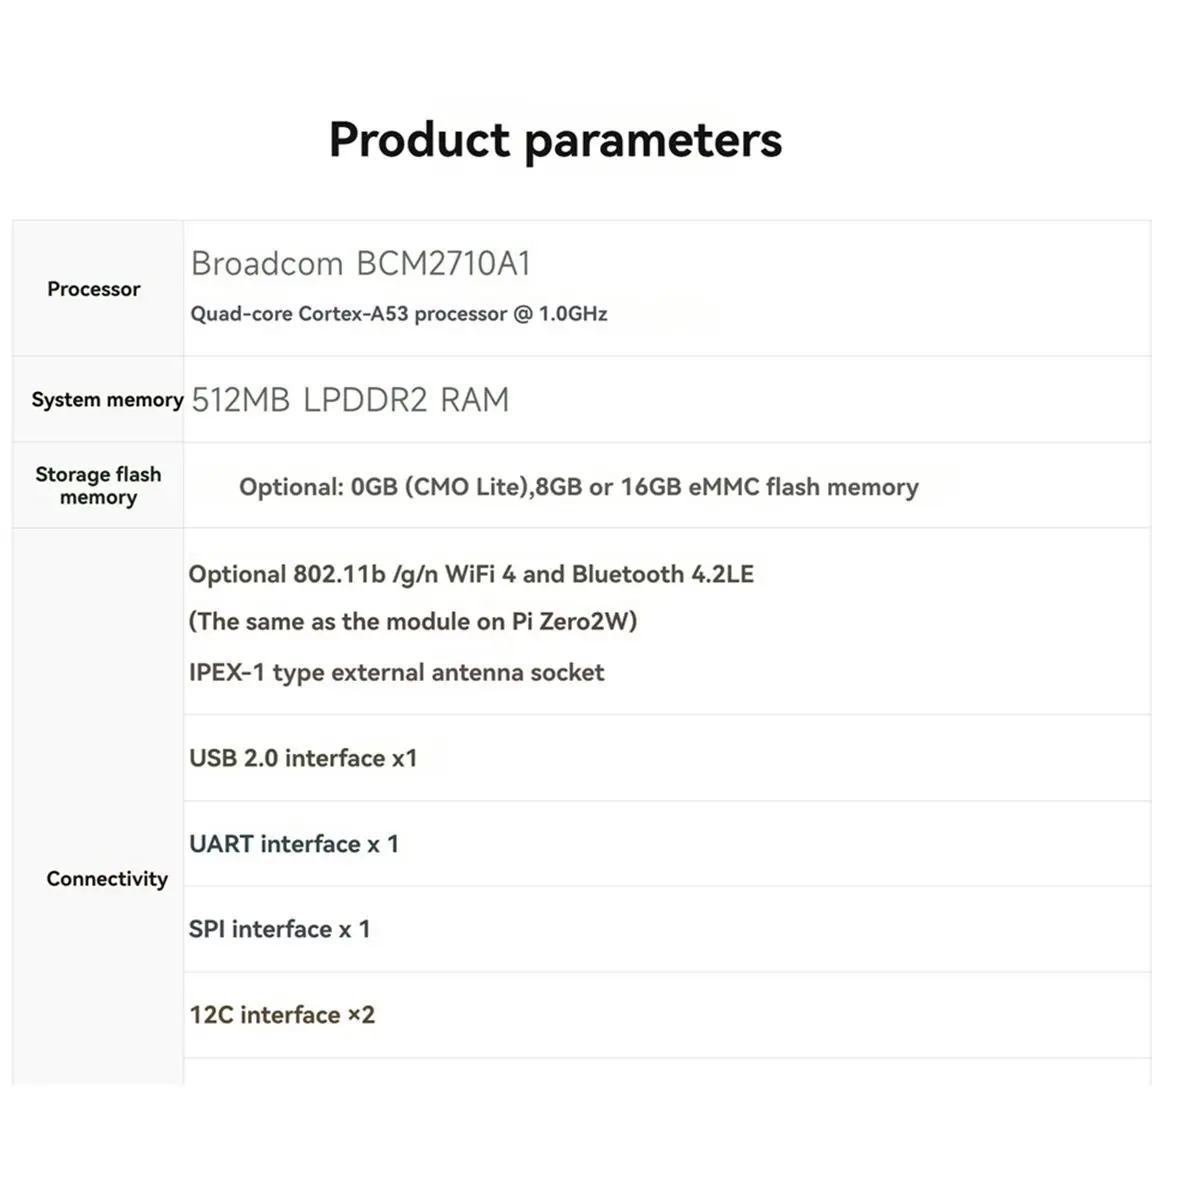Click the Product parameters heading
Screen dimensions: 1200x1200
(x=555, y=140)
